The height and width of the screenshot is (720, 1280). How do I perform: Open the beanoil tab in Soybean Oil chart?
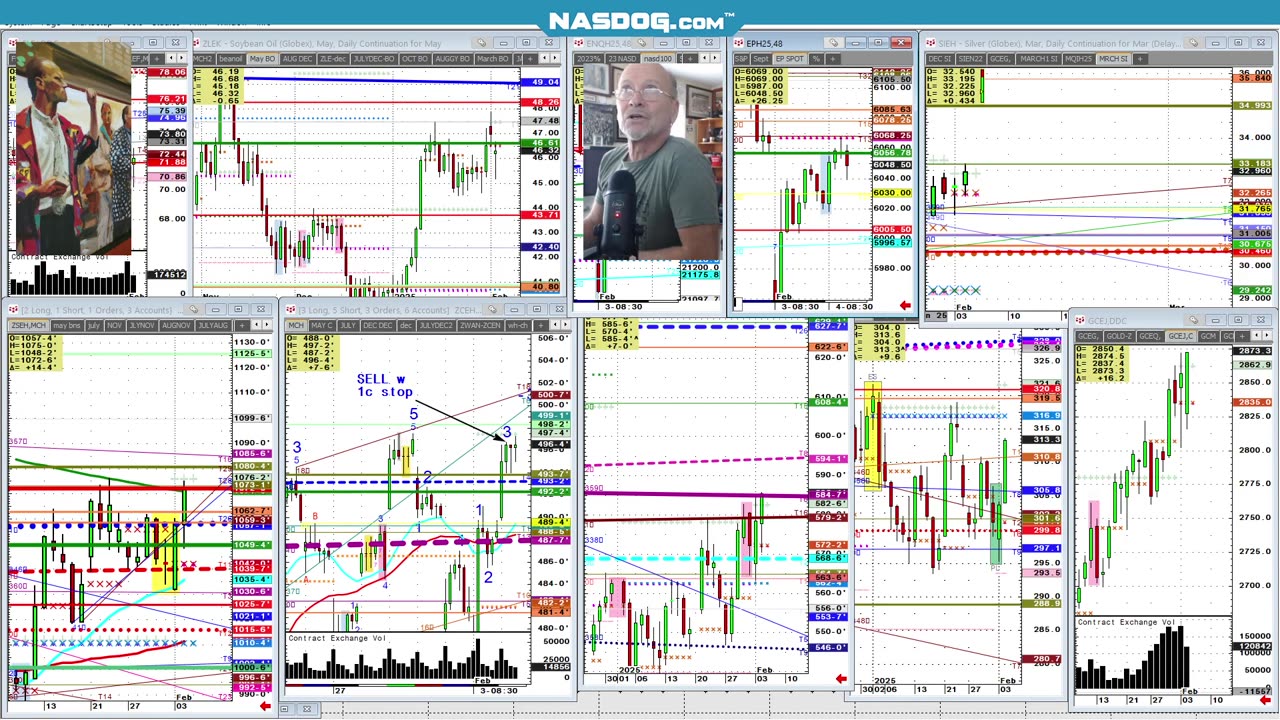point(231,59)
